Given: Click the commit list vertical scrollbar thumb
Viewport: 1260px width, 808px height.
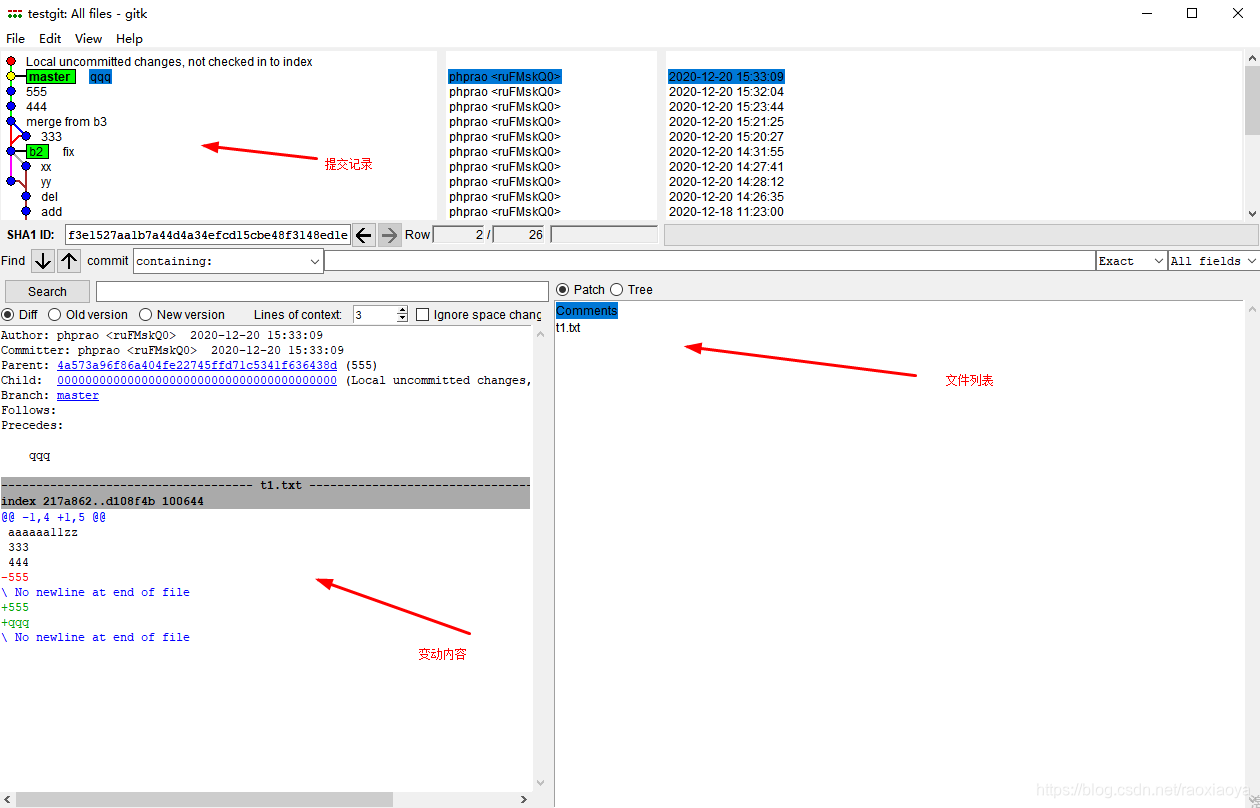Looking at the screenshot, I should tap(1252, 99).
